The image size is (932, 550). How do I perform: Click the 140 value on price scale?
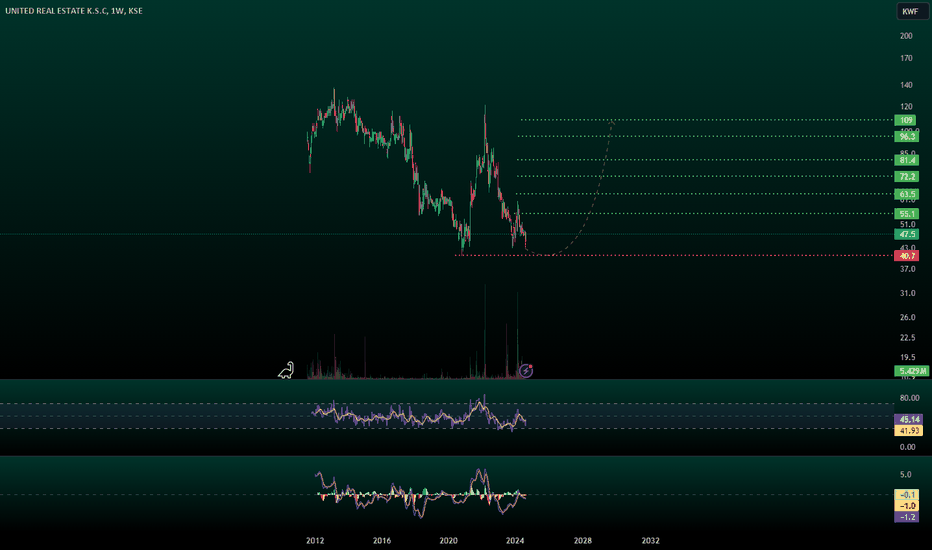[906, 85]
